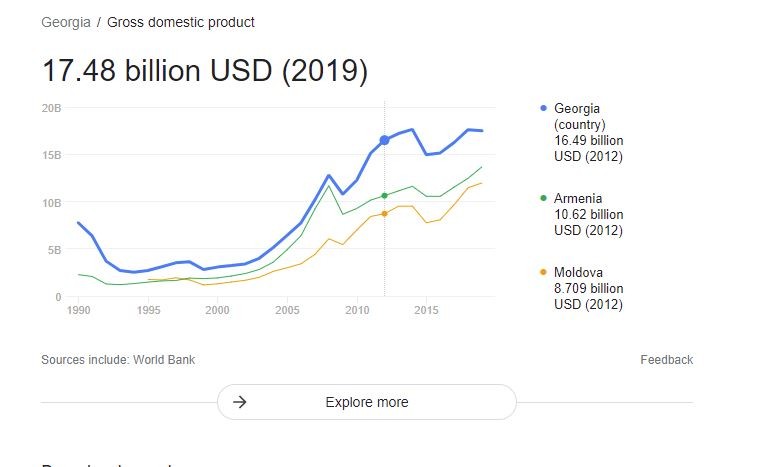Click the 17.48 billion USD (2019) headline

pos(205,71)
